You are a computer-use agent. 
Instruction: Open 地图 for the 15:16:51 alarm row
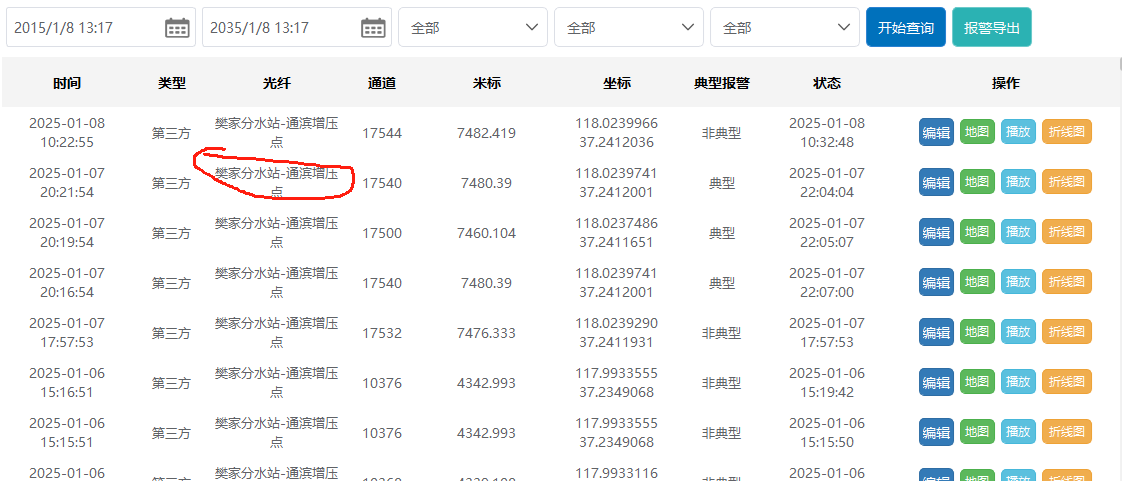(x=977, y=382)
